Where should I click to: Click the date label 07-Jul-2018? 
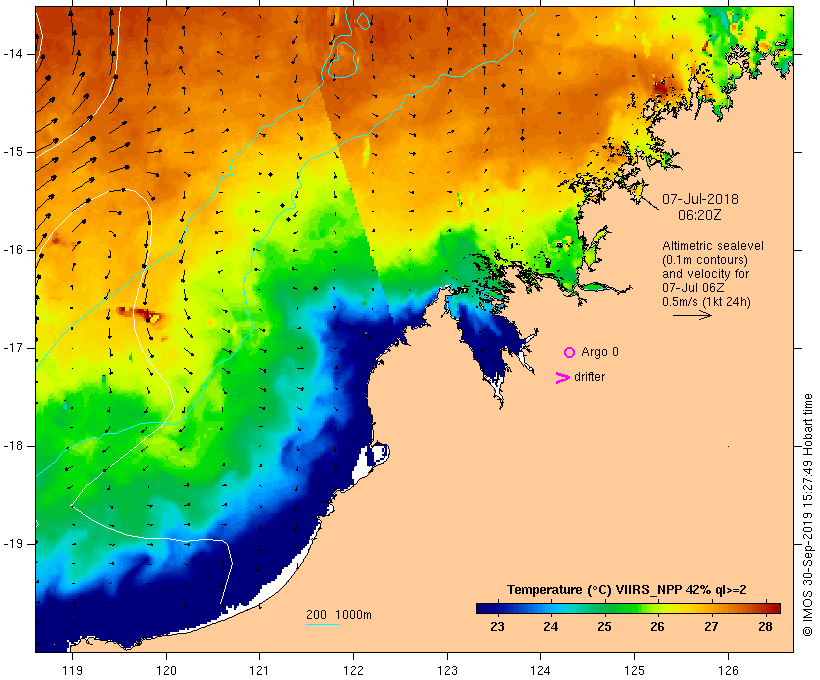point(700,199)
